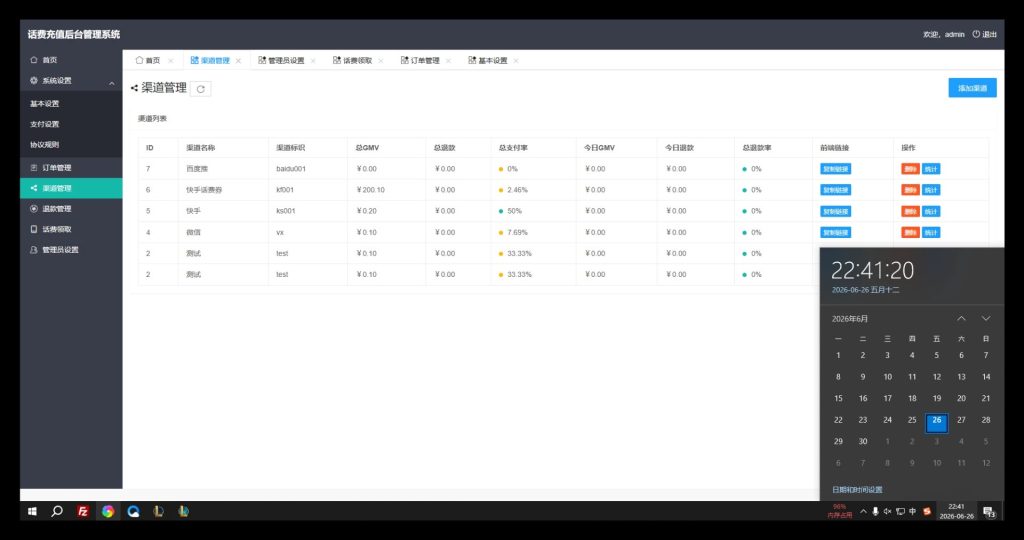The image size is (1024, 540).
Task: Click the 2026年6月 calendar header
Action: 850,319
